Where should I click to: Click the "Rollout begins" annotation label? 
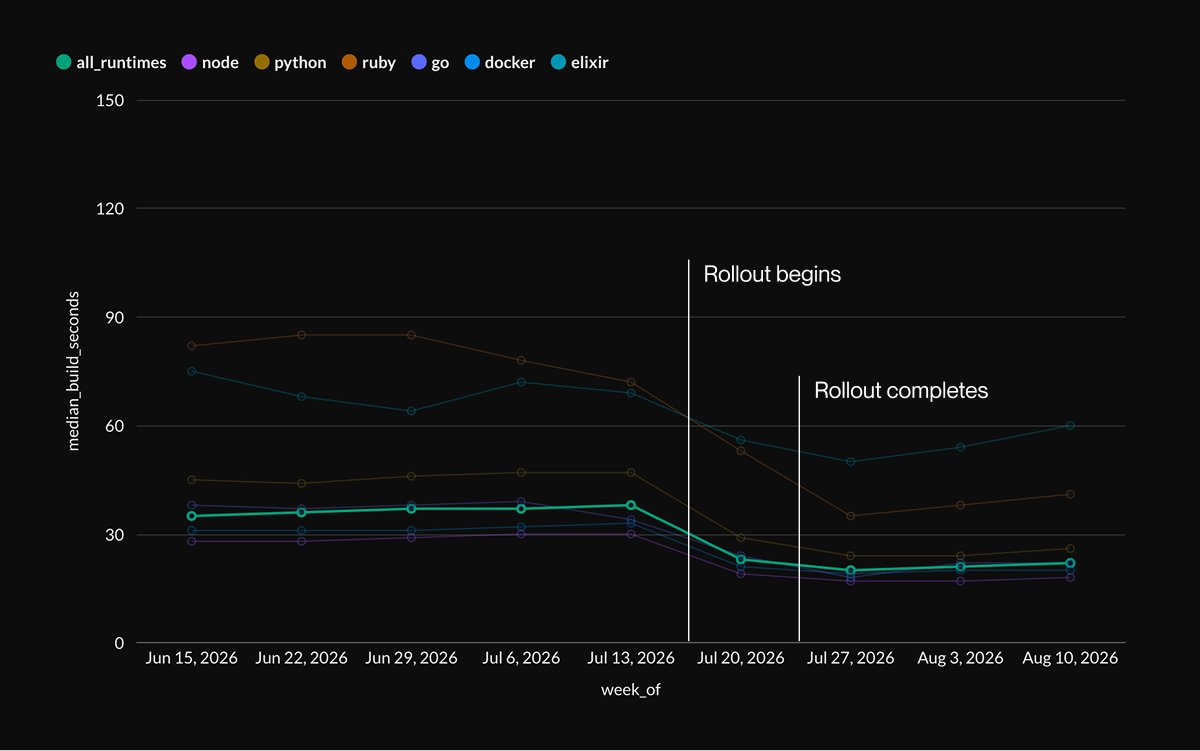(772, 274)
